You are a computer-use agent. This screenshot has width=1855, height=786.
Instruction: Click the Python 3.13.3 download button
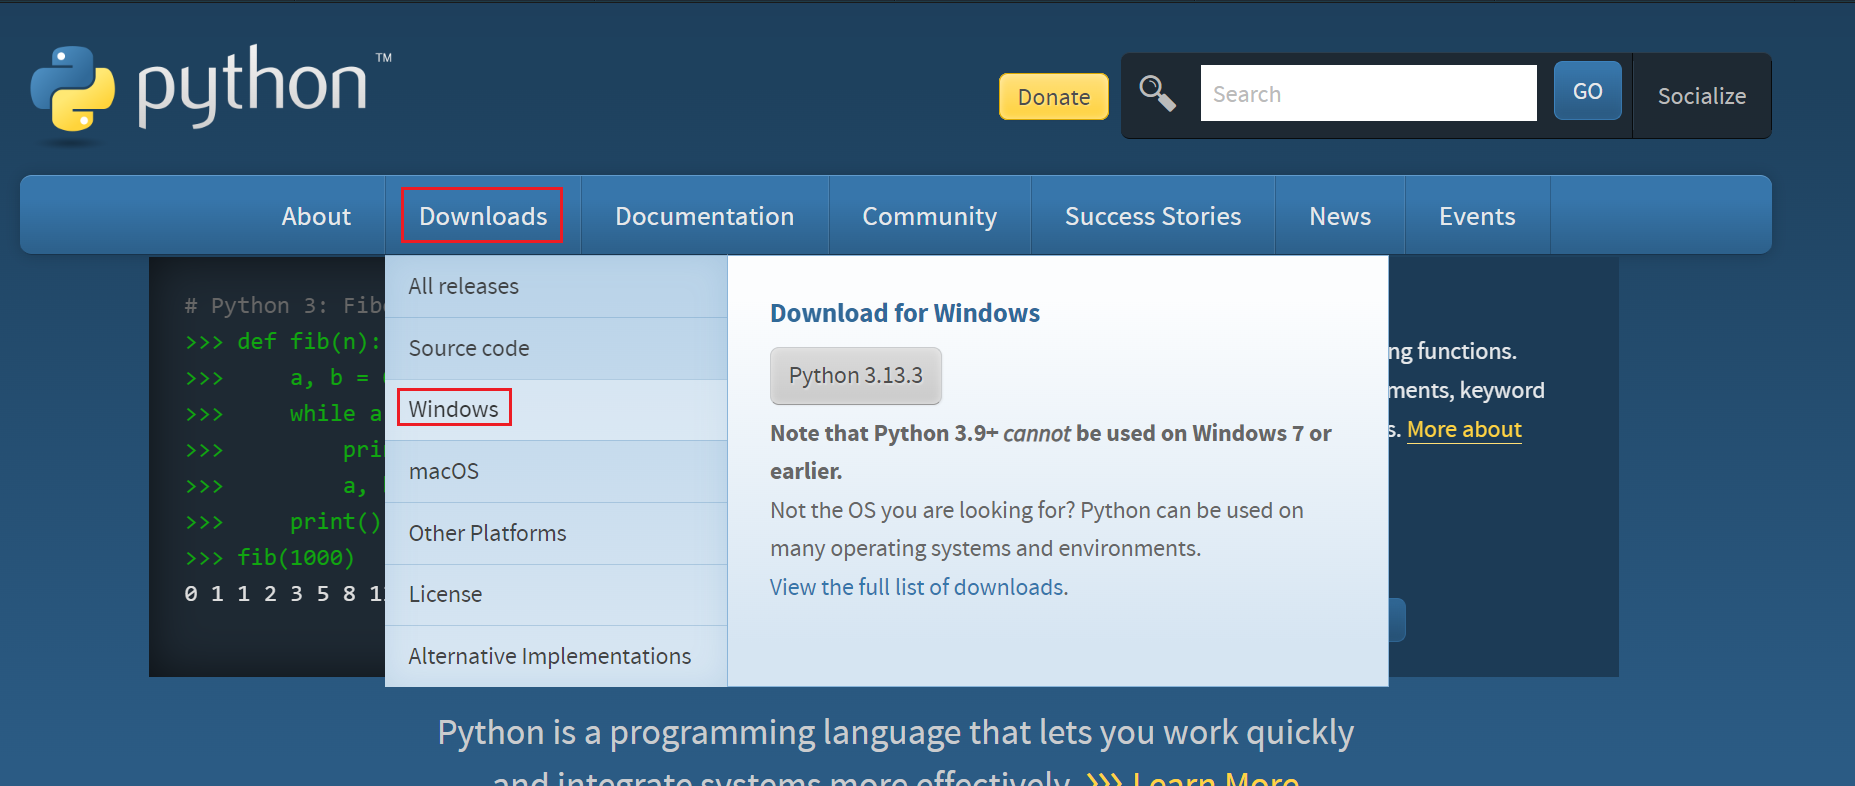855,375
